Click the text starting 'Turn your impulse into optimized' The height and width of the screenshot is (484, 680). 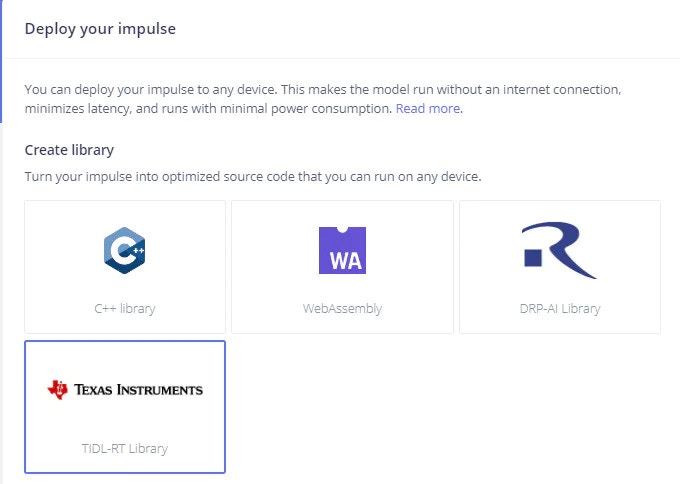[253, 177]
